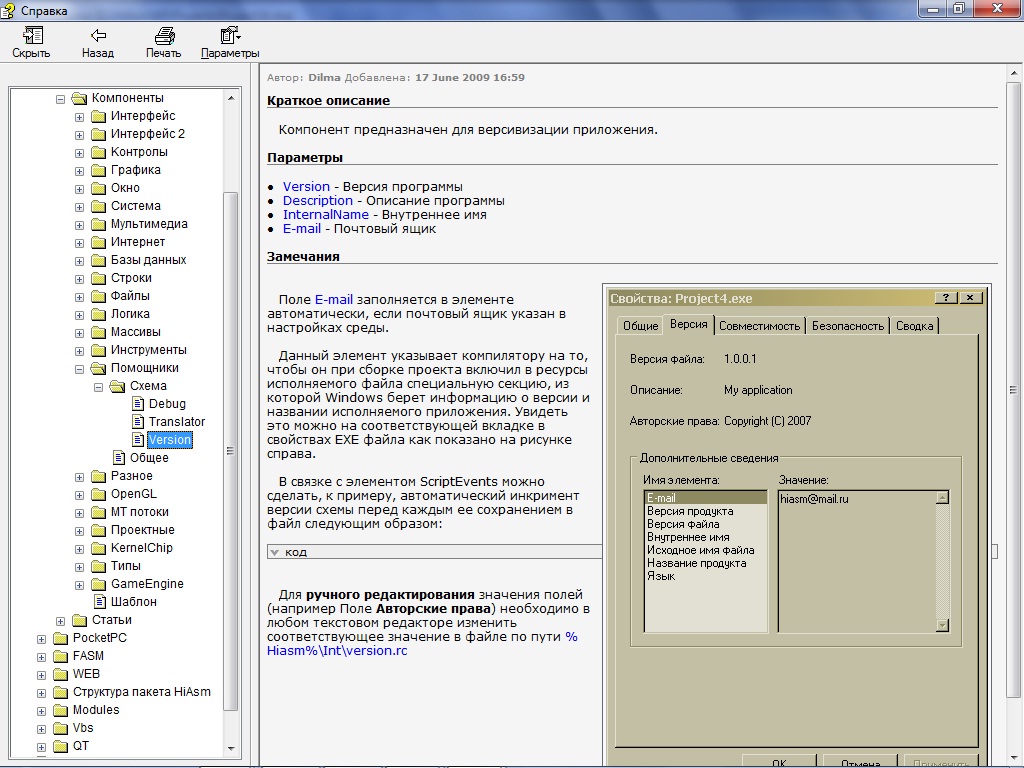
Task: Select the Шаблон page in tree
Action: tap(133, 602)
